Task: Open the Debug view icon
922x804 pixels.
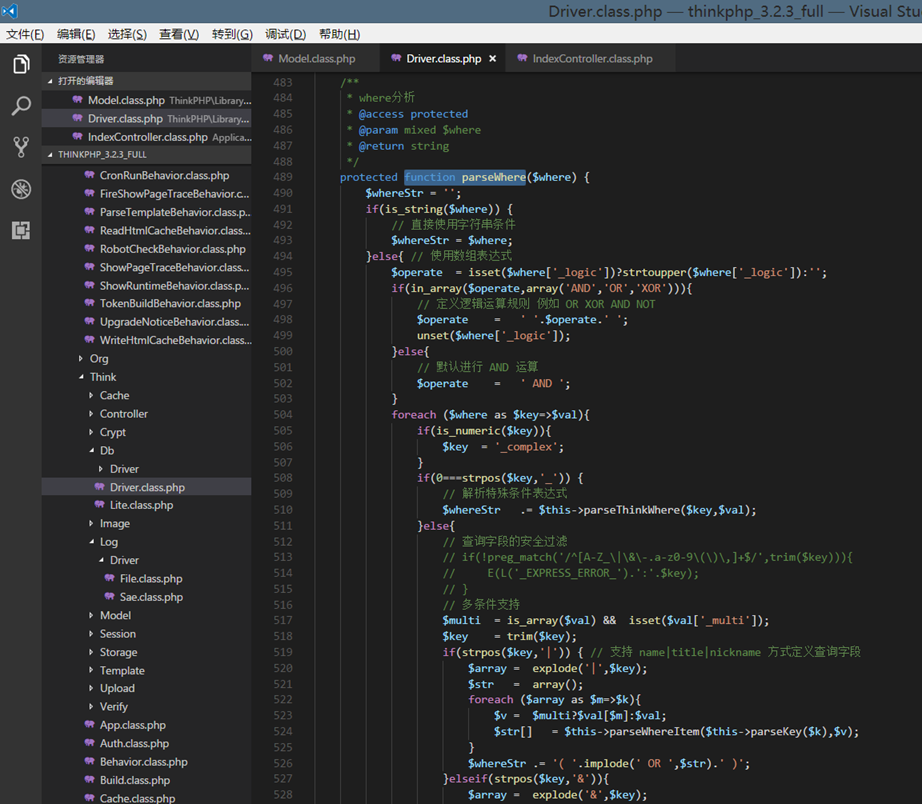Action: (x=21, y=189)
